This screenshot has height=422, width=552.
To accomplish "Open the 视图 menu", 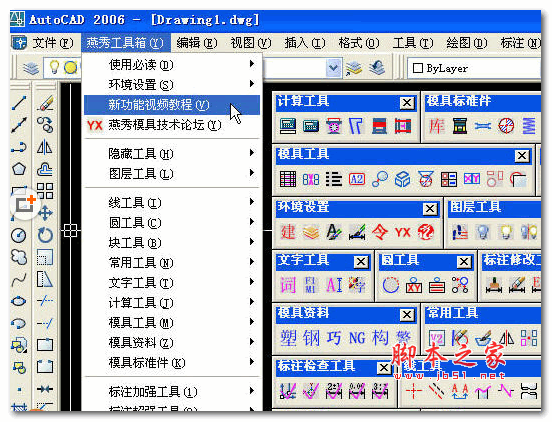I will point(251,43).
